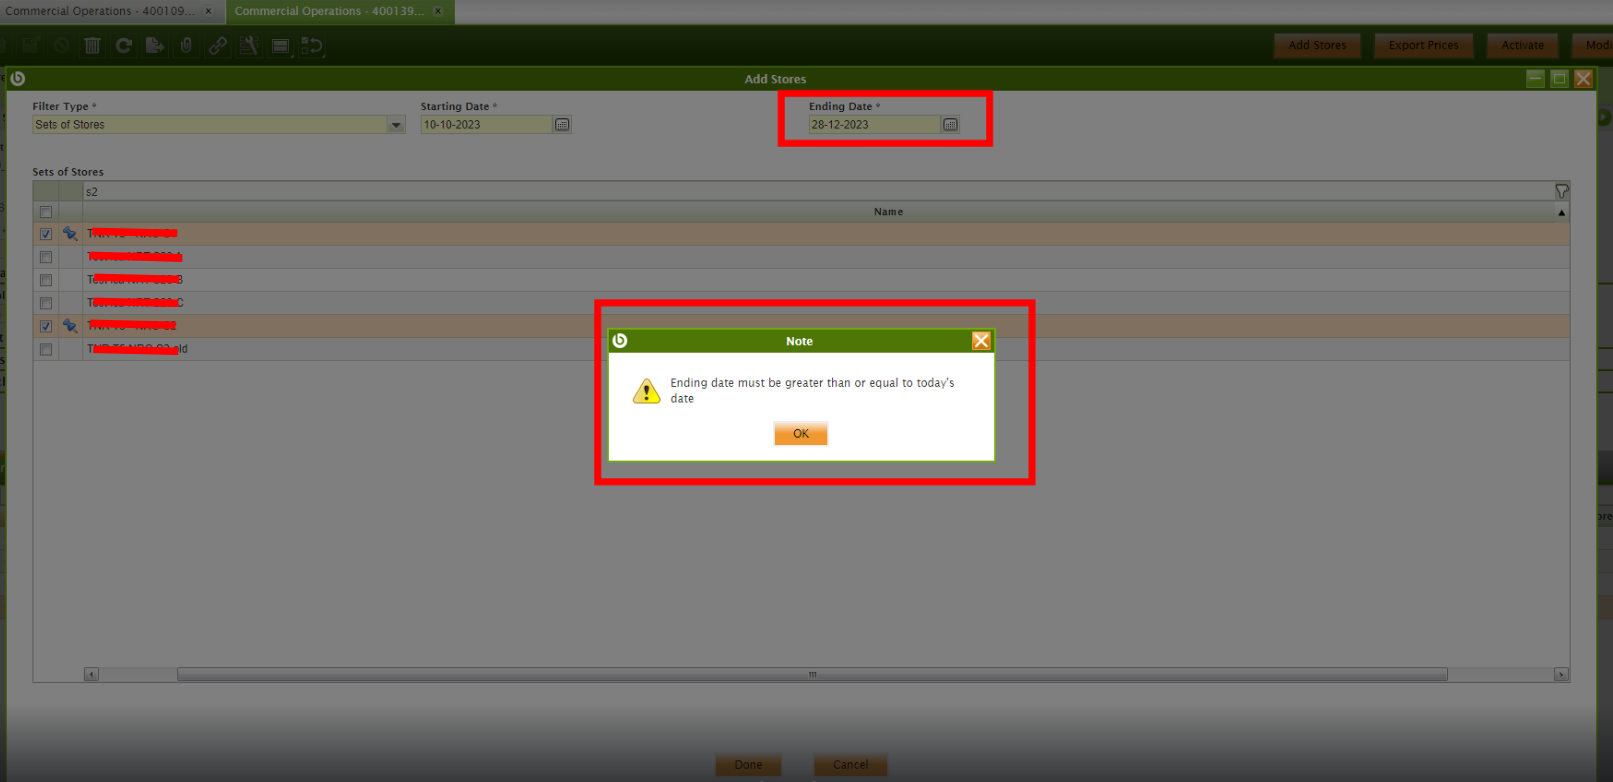The image size is (1613, 782).
Task: Click the checklist undo toolbar icon
Action: click(312, 45)
